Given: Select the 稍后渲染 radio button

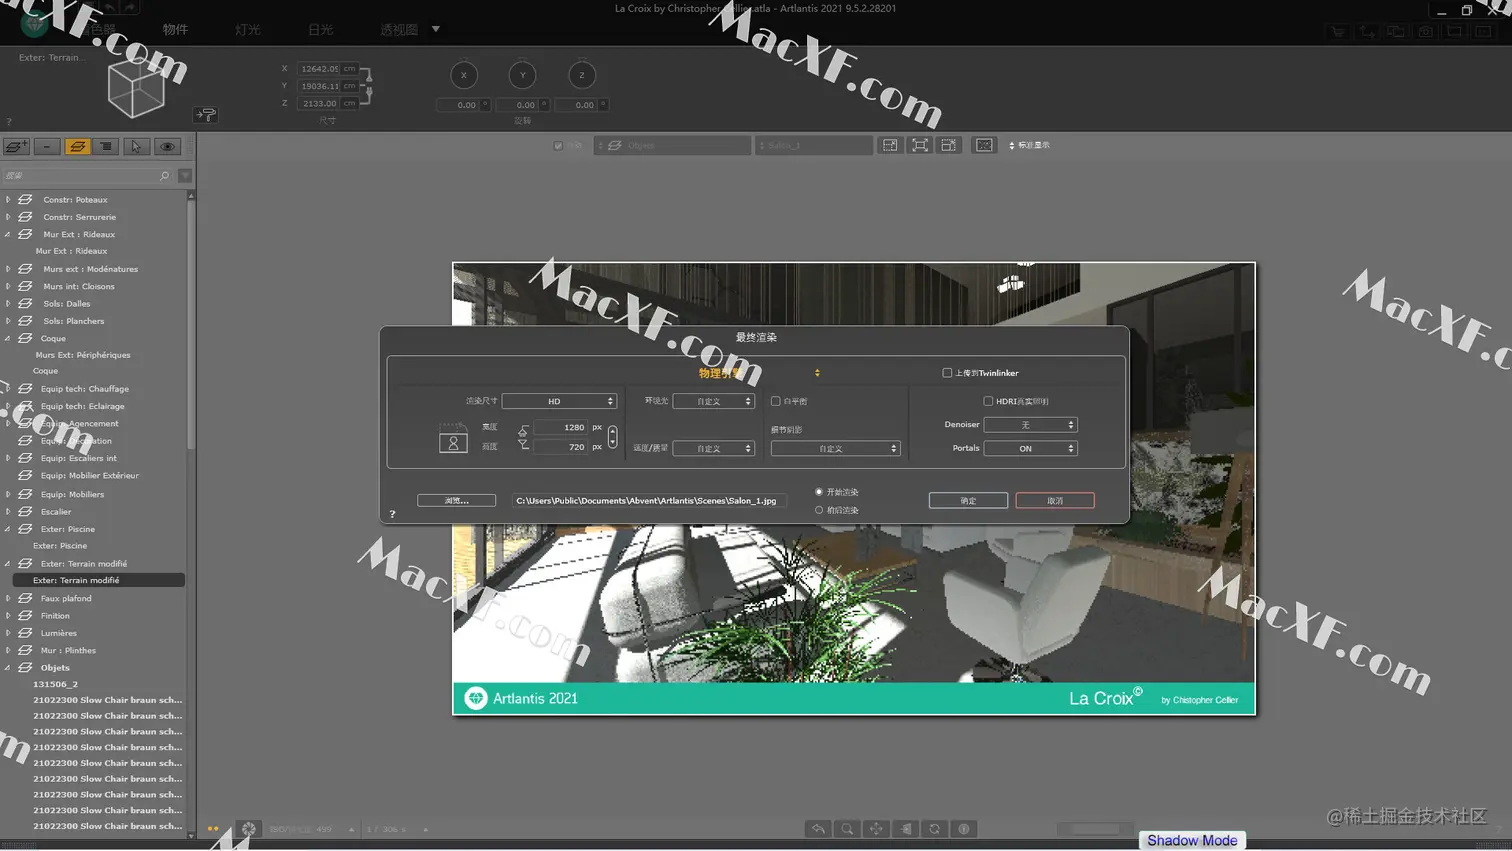Looking at the screenshot, I should pos(819,510).
